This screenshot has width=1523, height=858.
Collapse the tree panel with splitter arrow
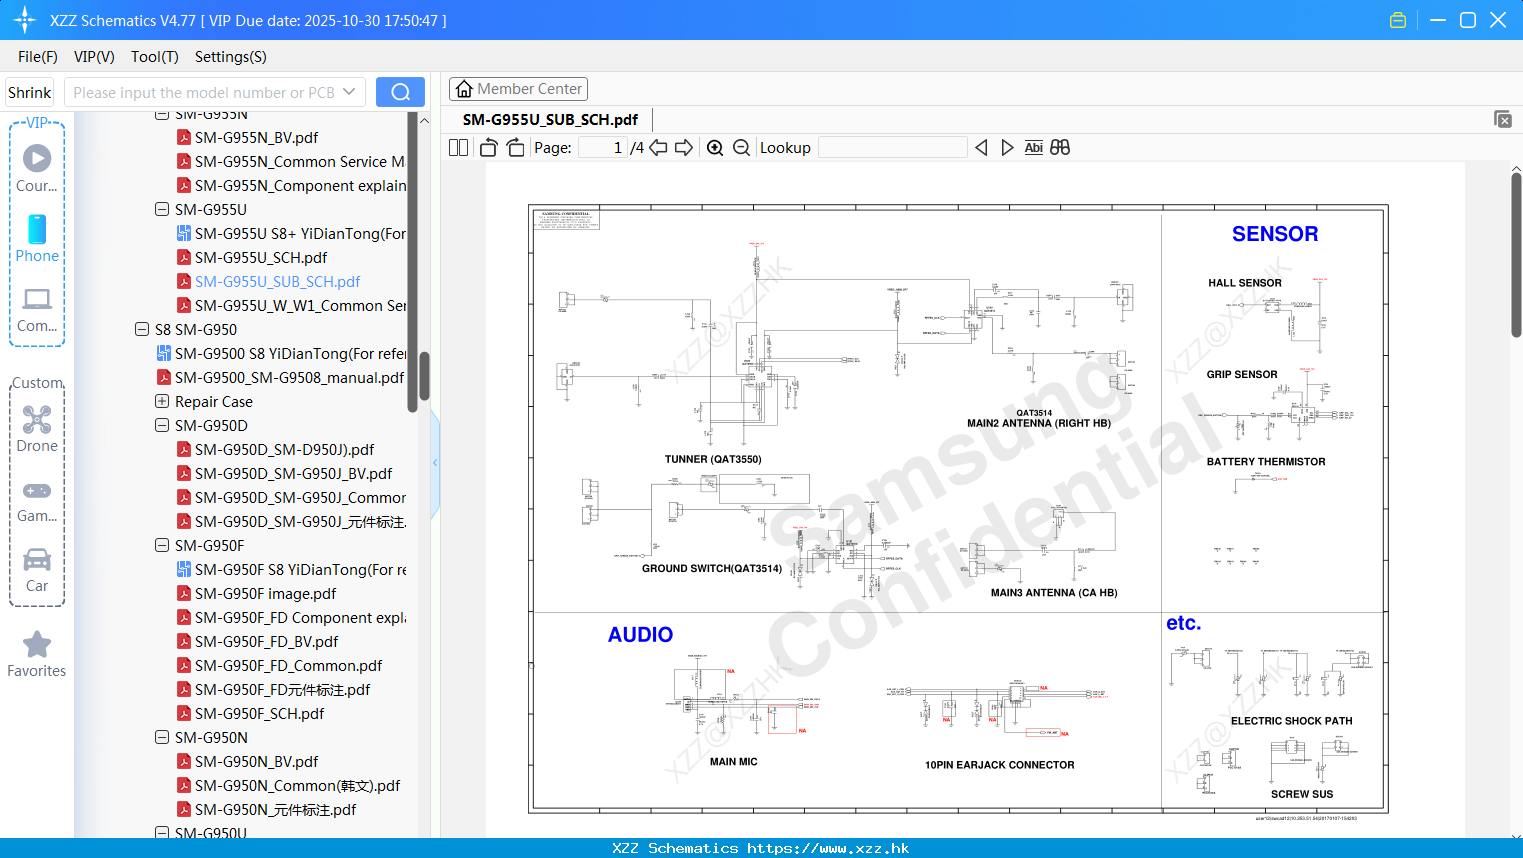pyautogui.click(x=435, y=462)
